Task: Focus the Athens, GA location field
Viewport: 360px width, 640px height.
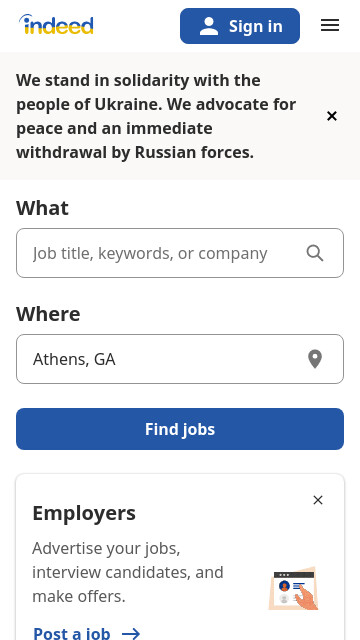Action: coord(180,359)
